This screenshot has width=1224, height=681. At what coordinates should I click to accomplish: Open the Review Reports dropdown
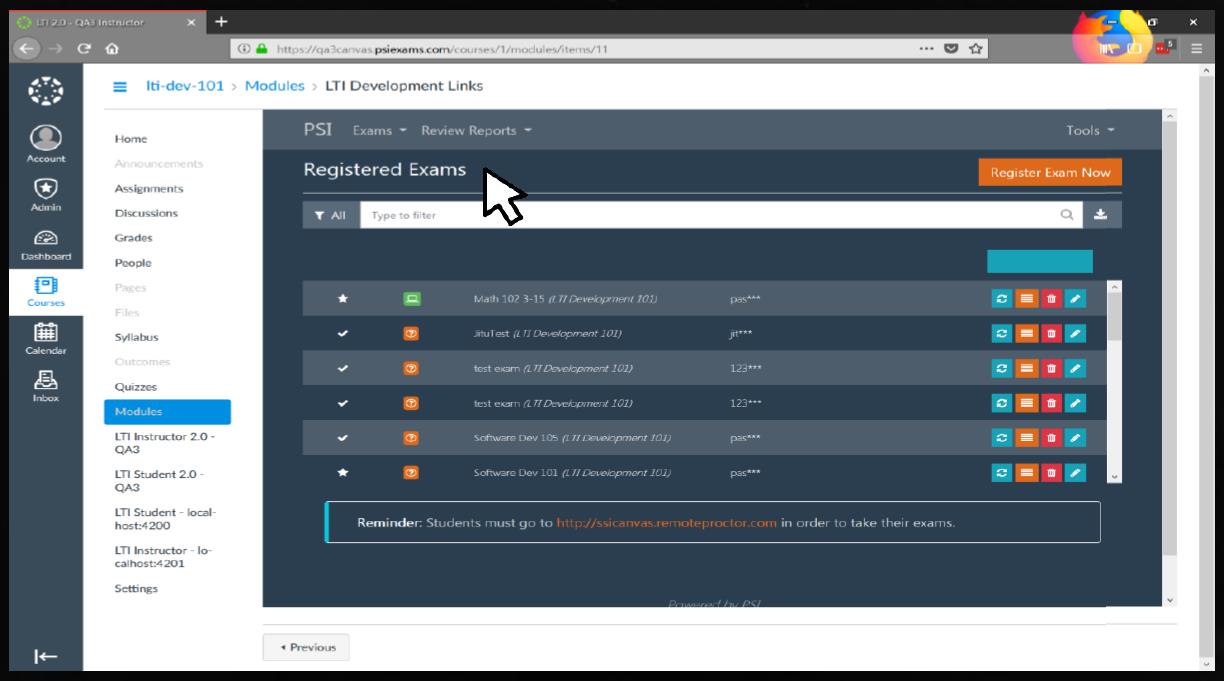click(476, 131)
